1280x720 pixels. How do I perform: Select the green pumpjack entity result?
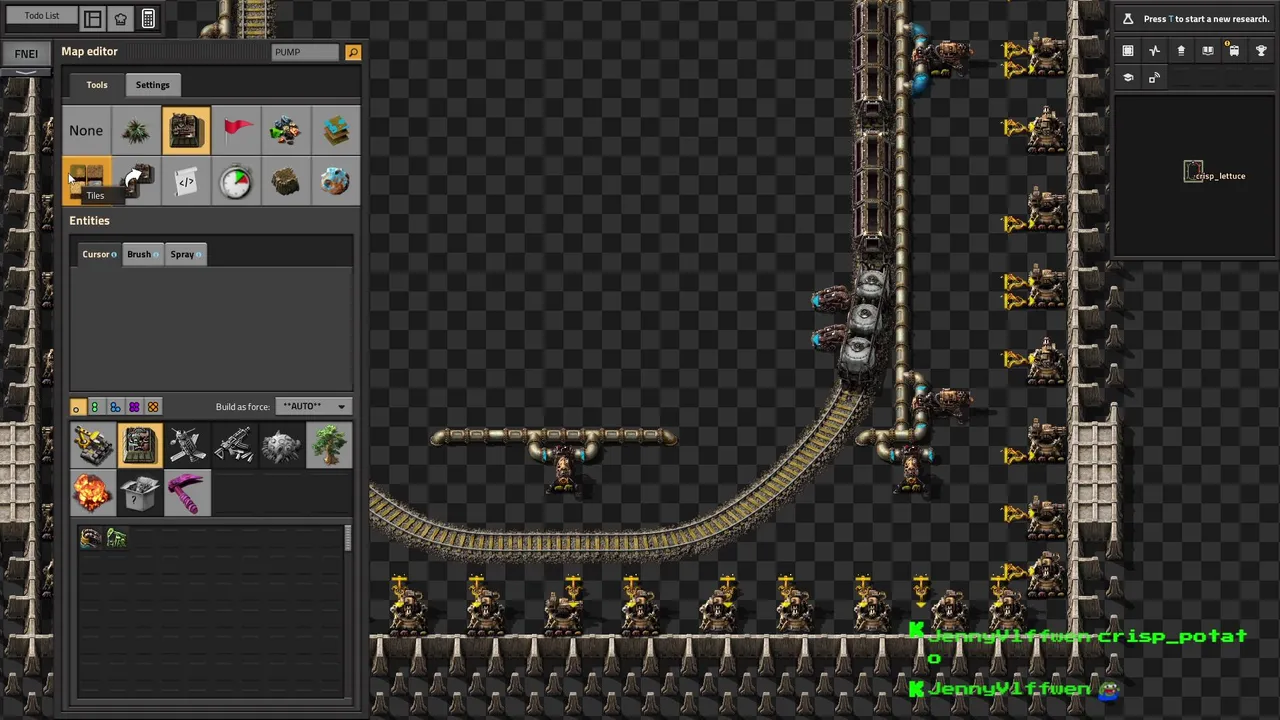116,539
